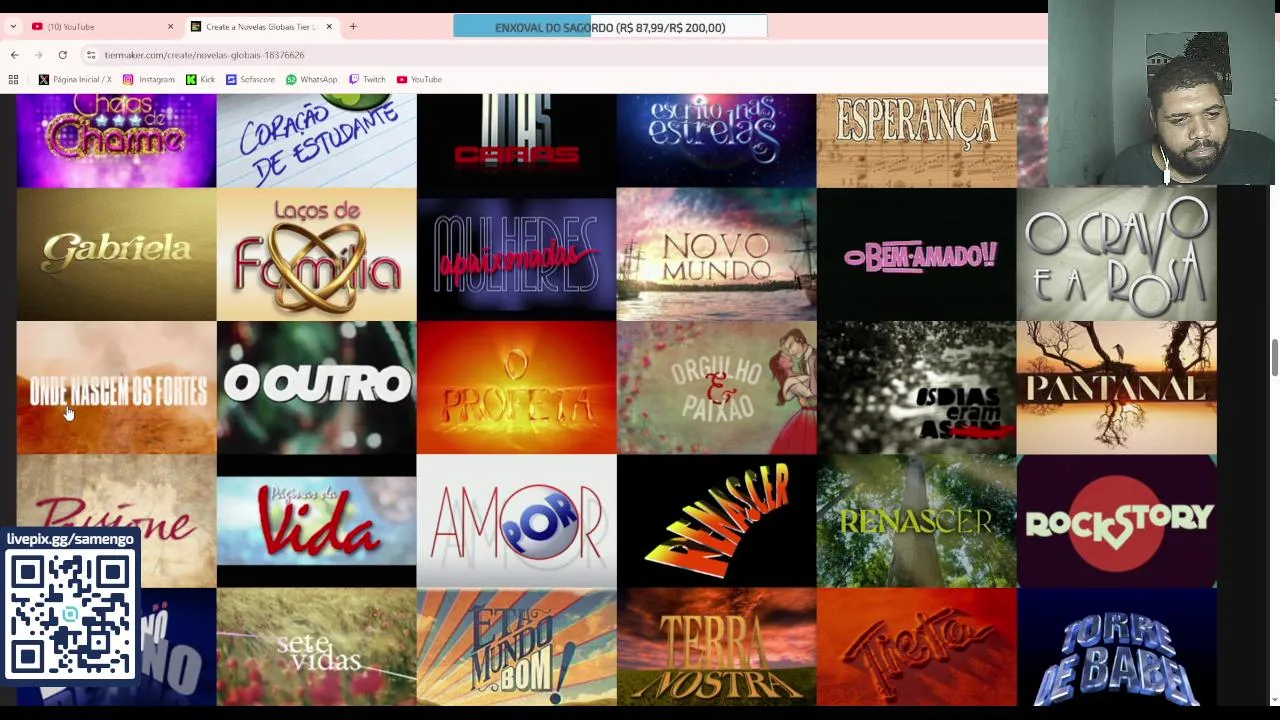Select the Gabriela thumbnail
The image size is (1280, 720).
[x=116, y=255]
